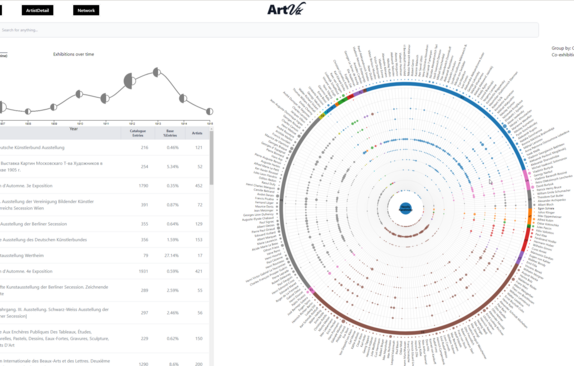Click the ArtViz logo

[286, 9]
